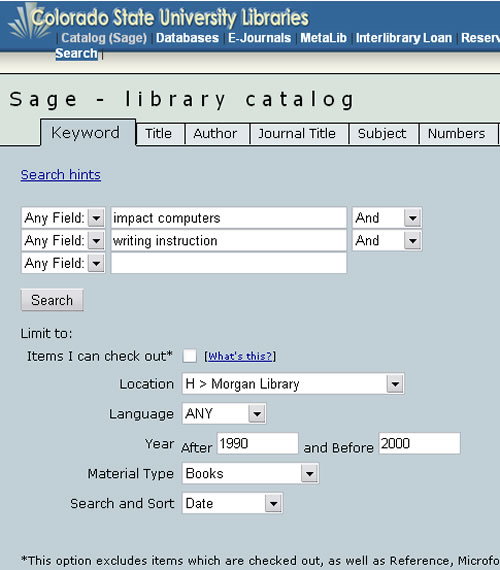Switch to the Title tab
The height and width of the screenshot is (570, 500).
pyautogui.click(x=160, y=133)
